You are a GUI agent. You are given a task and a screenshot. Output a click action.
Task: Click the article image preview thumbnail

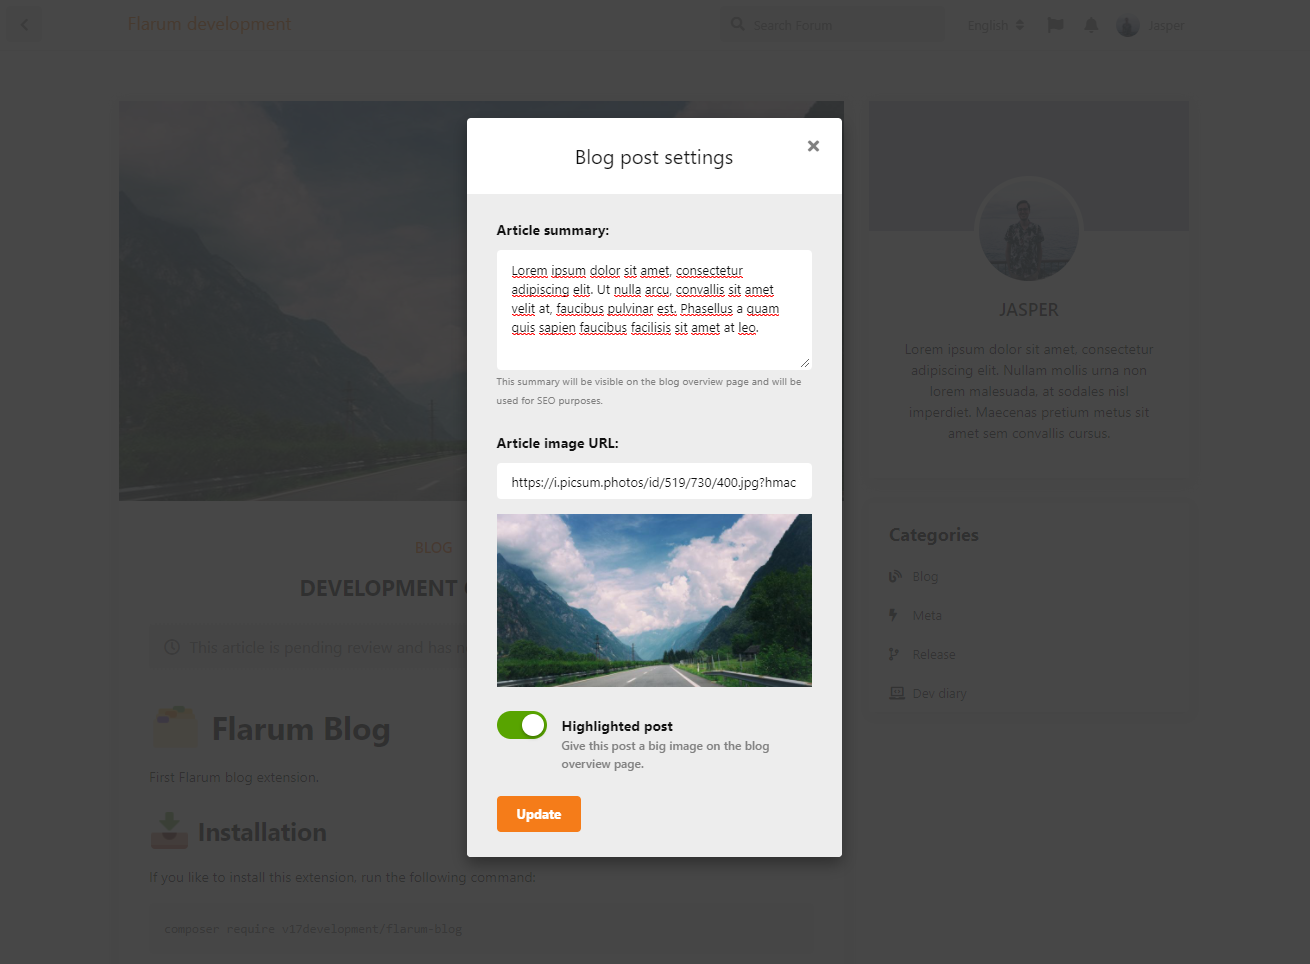tap(654, 600)
